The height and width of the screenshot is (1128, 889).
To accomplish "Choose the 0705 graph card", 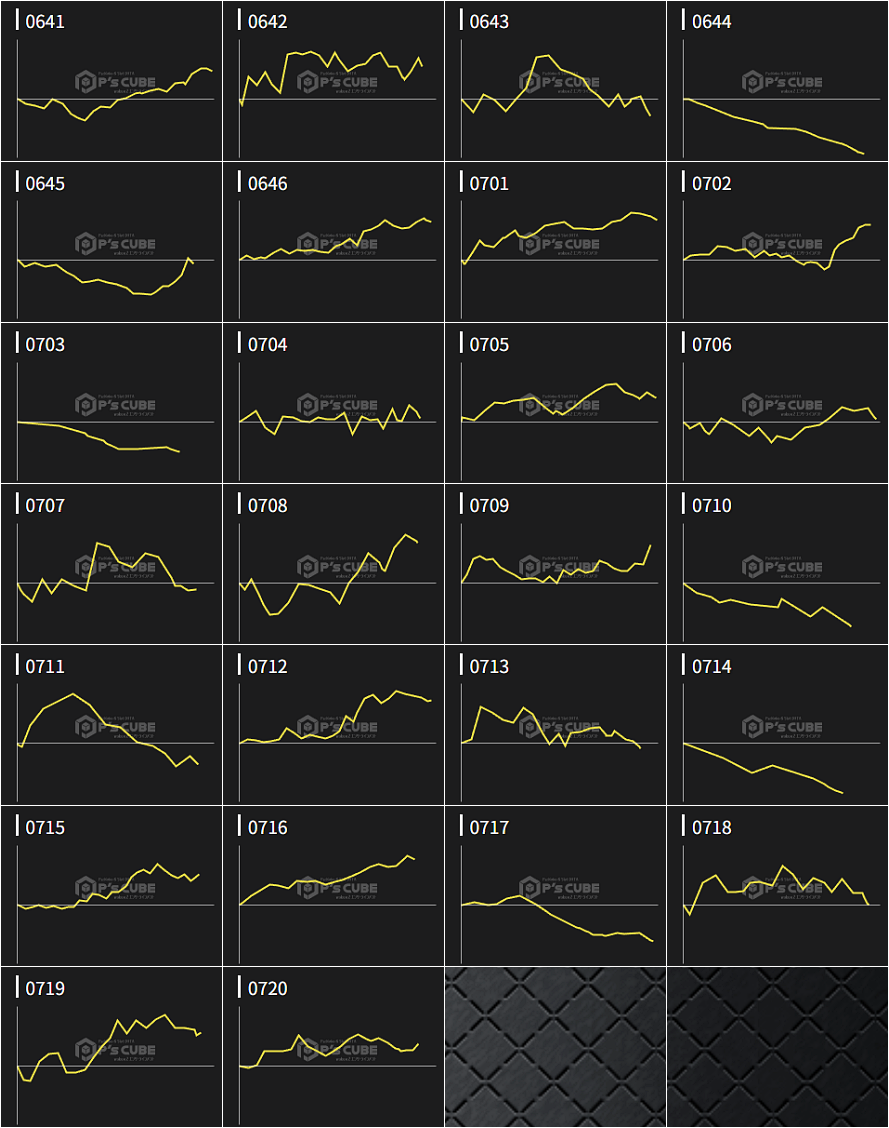I will click(x=555, y=403).
